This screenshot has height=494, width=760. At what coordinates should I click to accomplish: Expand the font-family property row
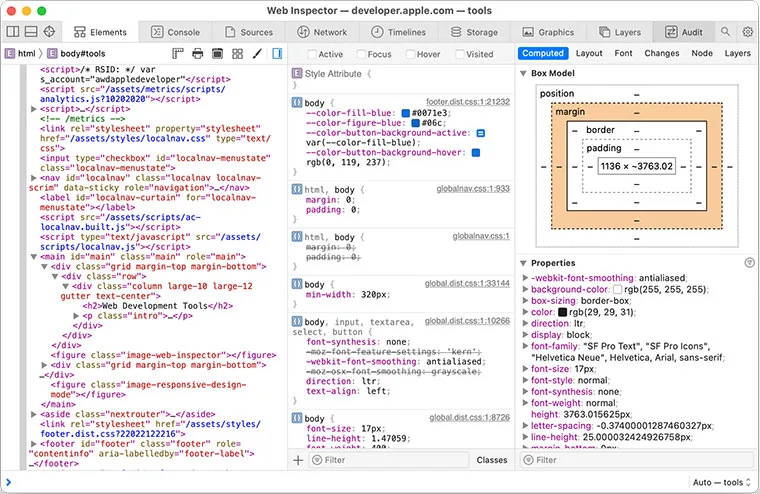pos(524,345)
